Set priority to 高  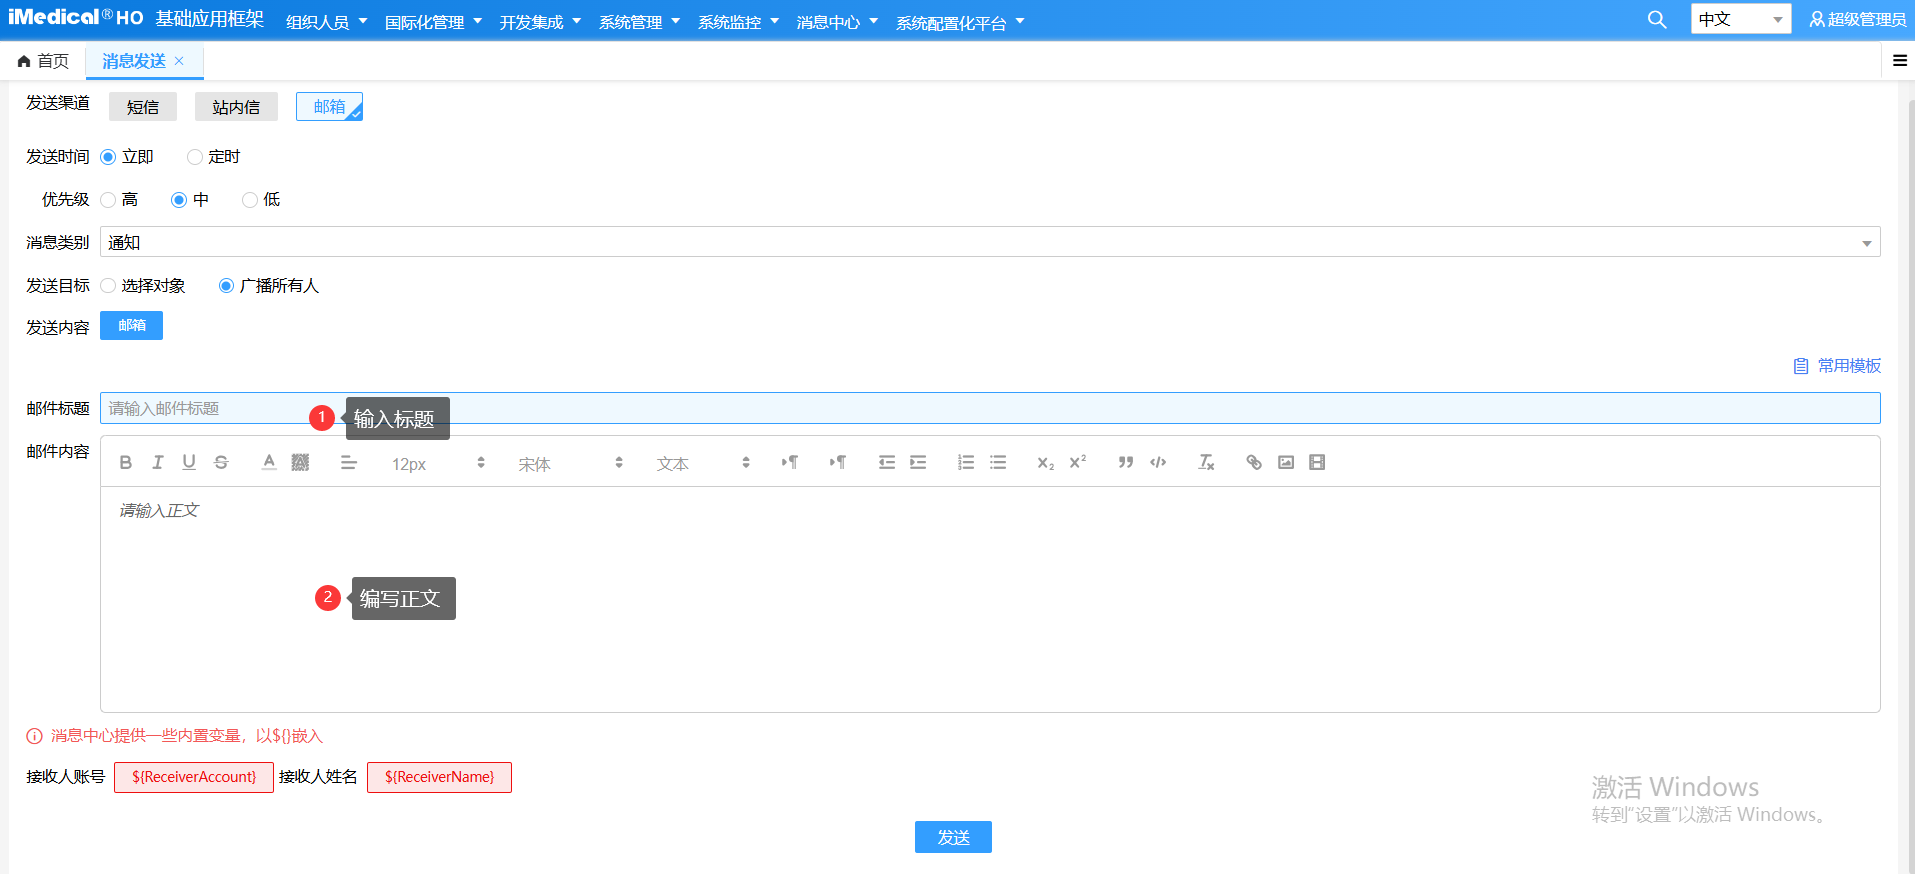pos(109,200)
